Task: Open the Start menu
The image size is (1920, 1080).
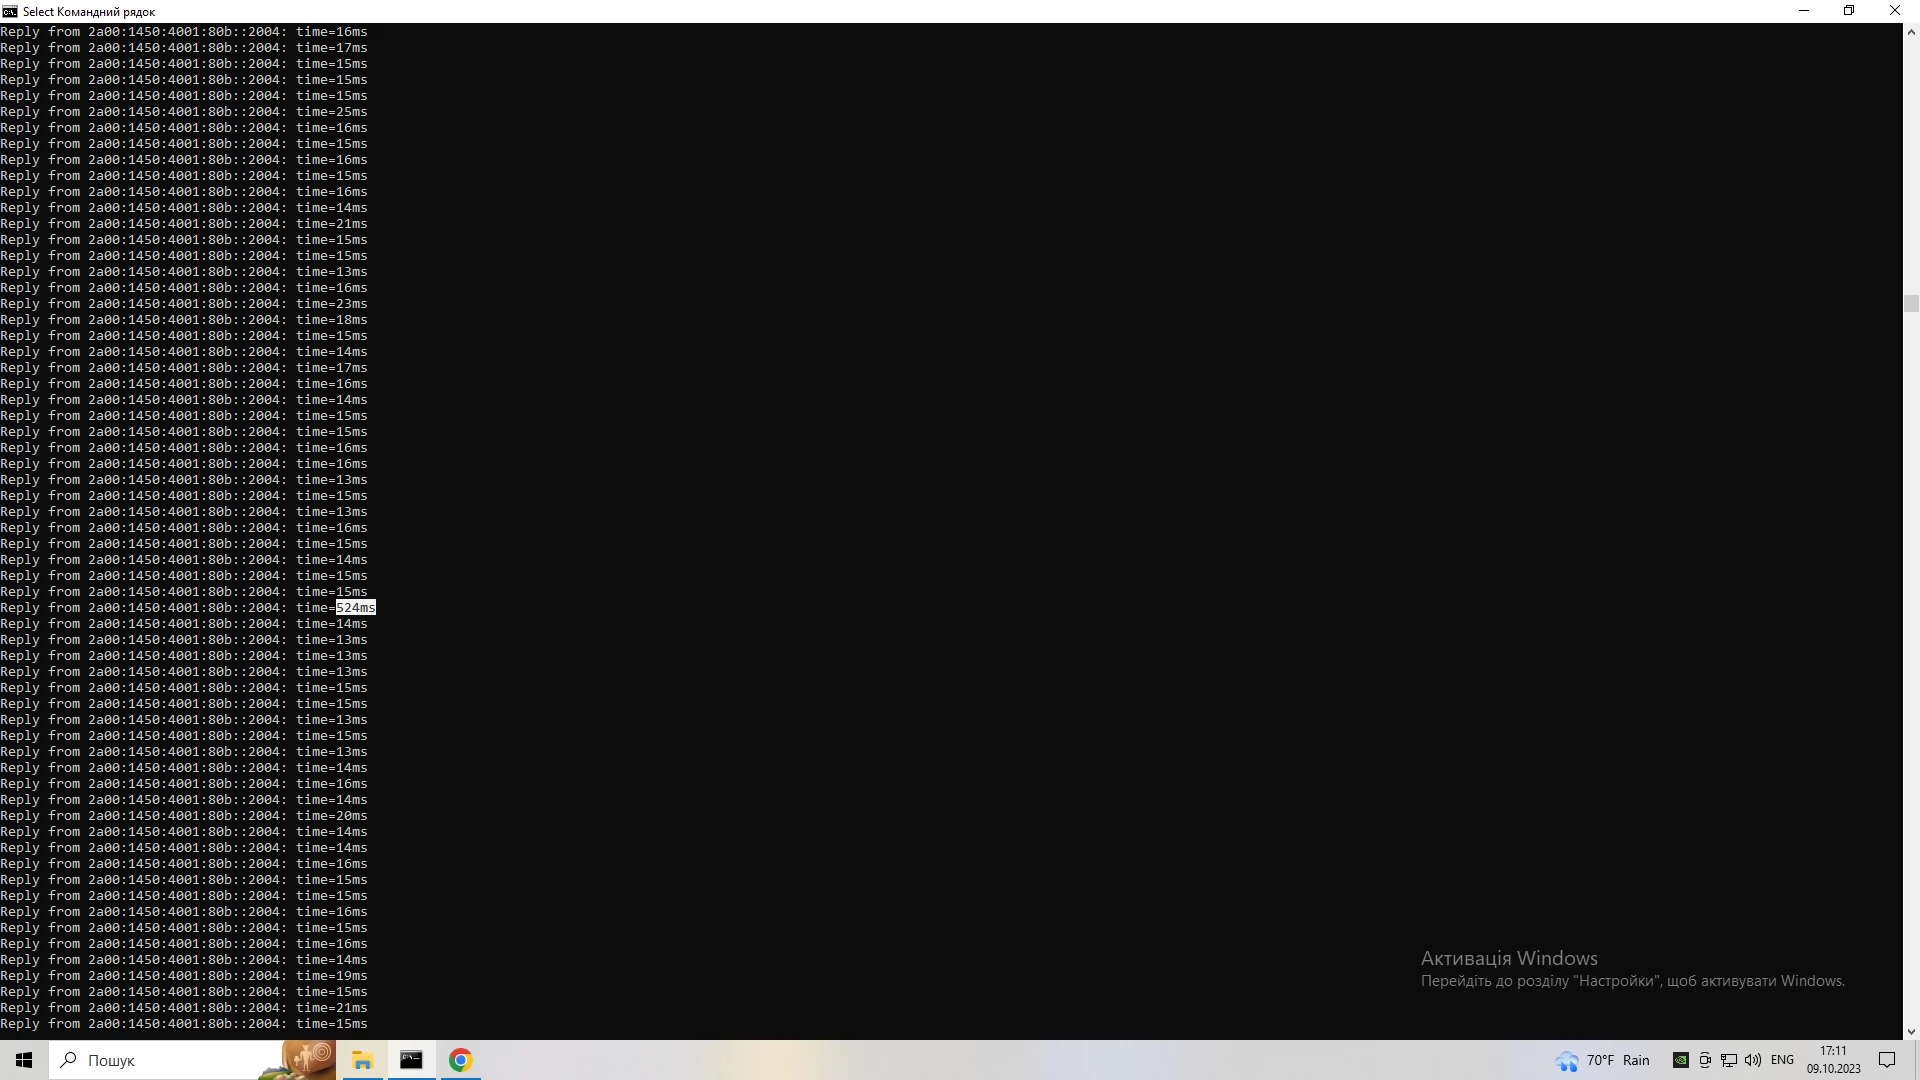Action: [24, 1060]
